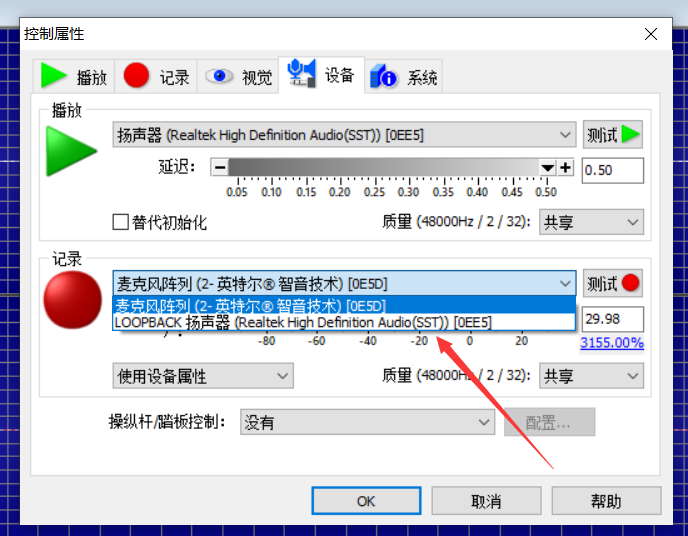
Task: Click plus button on delay slider
Action: coord(566,168)
